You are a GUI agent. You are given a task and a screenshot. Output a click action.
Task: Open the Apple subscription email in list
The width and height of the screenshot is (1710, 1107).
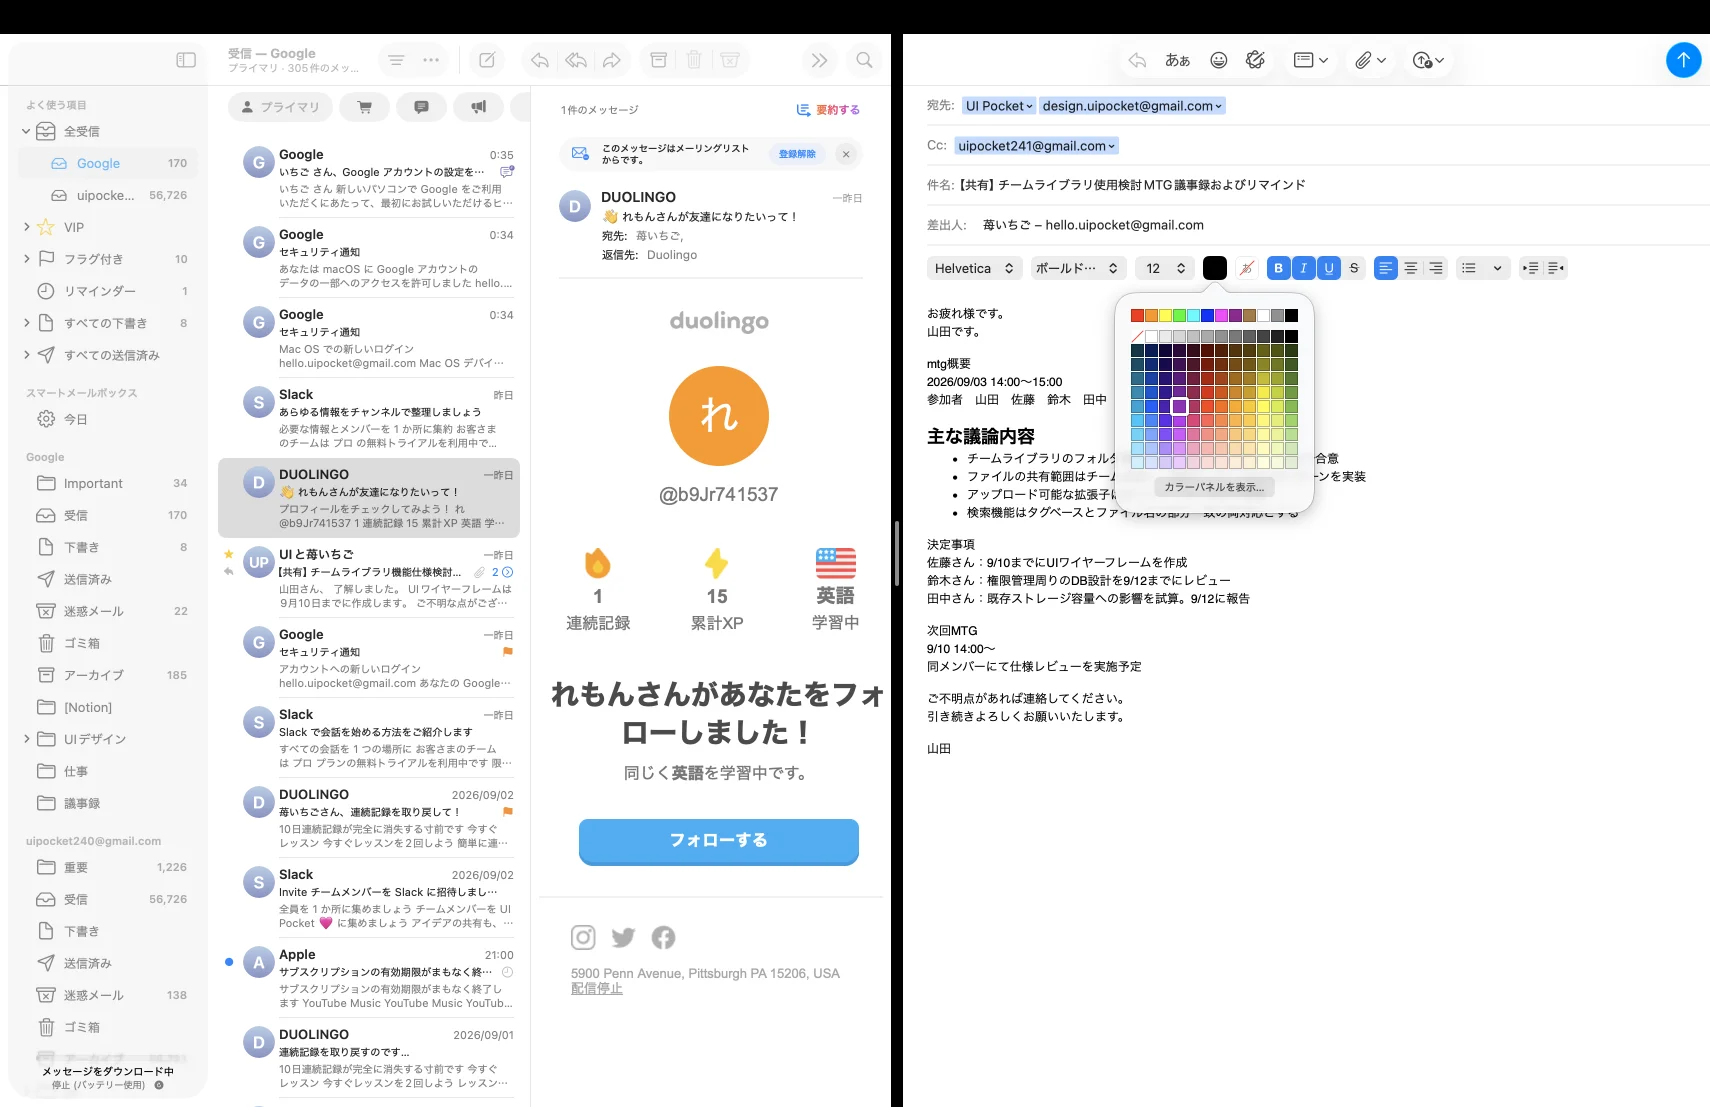369,978
